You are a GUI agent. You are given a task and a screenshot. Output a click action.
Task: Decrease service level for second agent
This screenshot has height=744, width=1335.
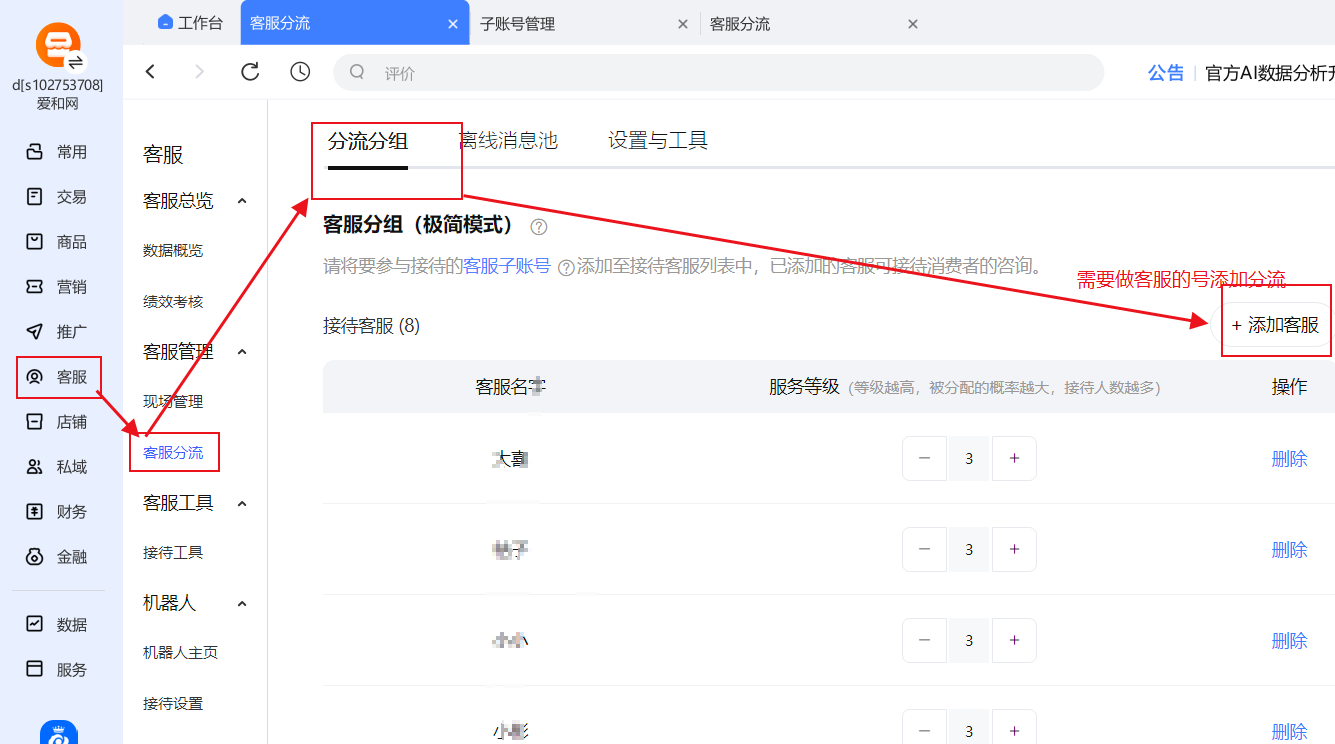(x=924, y=550)
